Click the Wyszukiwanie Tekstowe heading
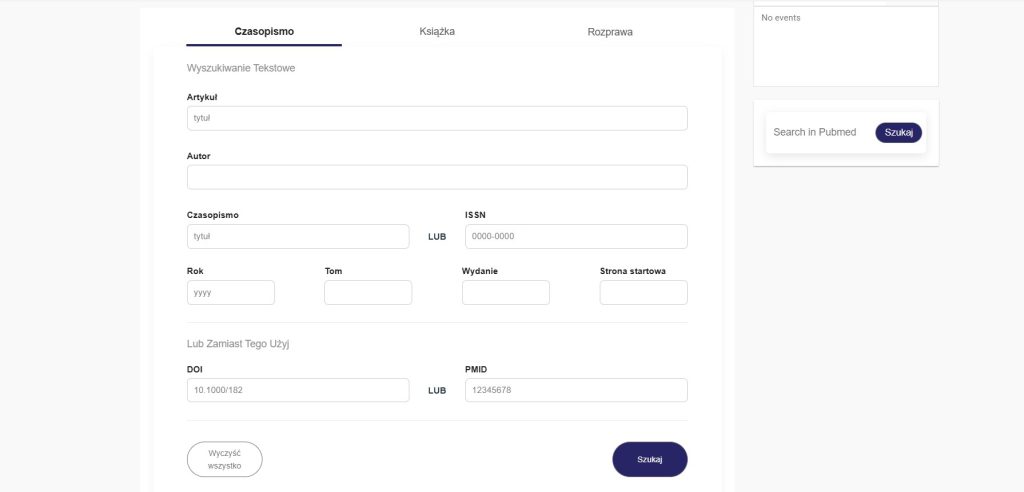Screen dimensions: 1024x492 point(241,68)
